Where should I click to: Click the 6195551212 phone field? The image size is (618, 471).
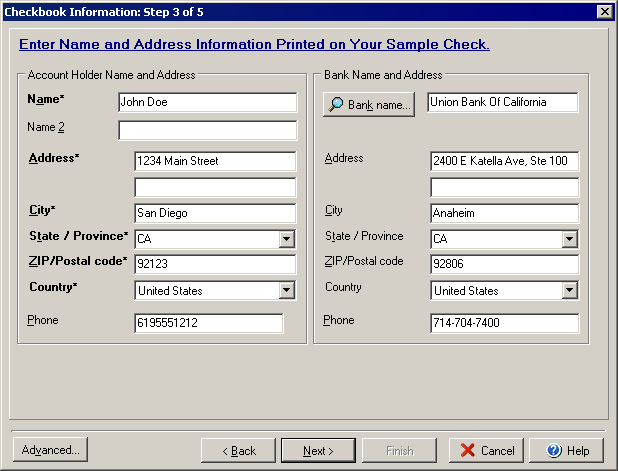pyautogui.click(x=208, y=323)
